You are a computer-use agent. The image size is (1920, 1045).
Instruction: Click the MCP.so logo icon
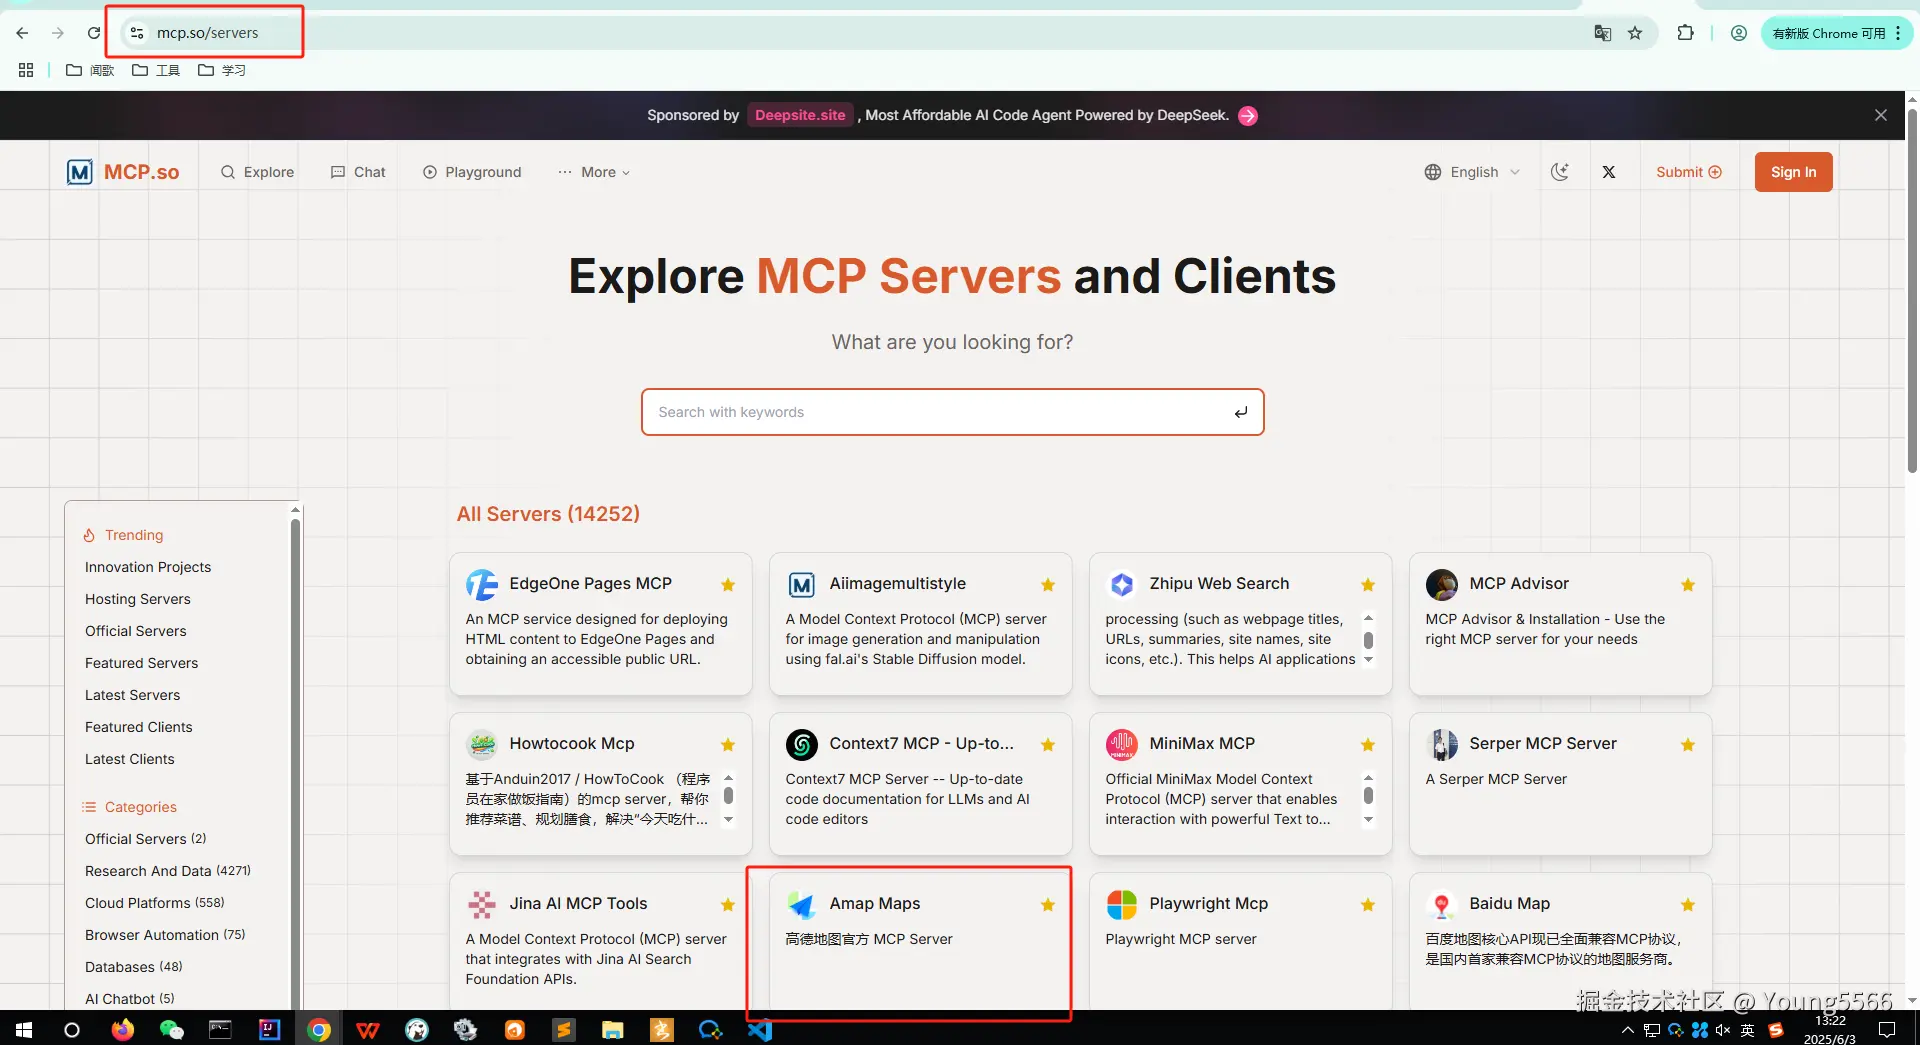click(80, 172)
